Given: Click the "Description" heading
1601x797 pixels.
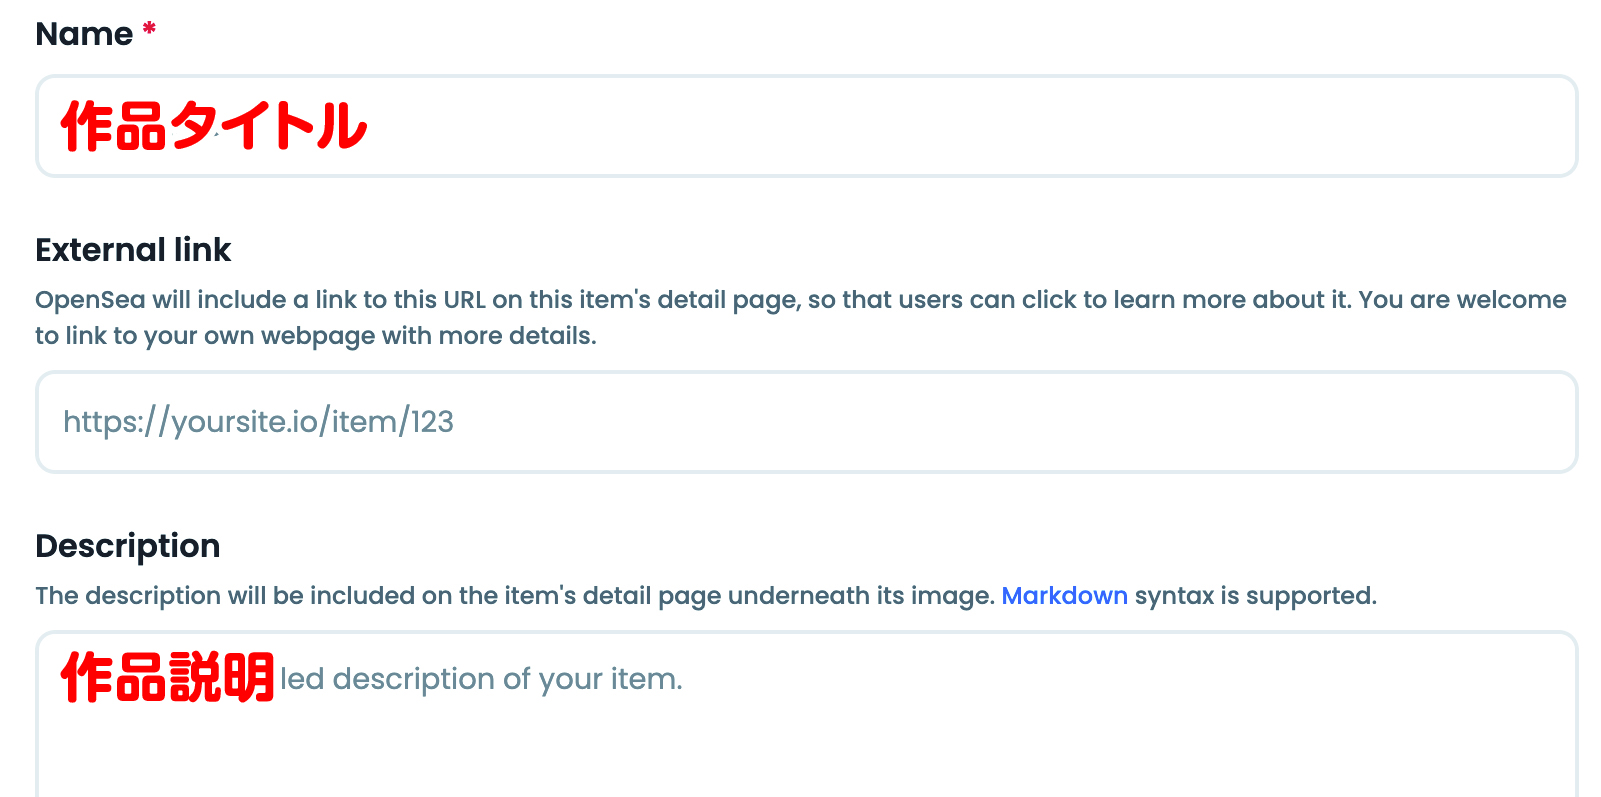Looking at the screenshot, I should [x=127, y=546].
